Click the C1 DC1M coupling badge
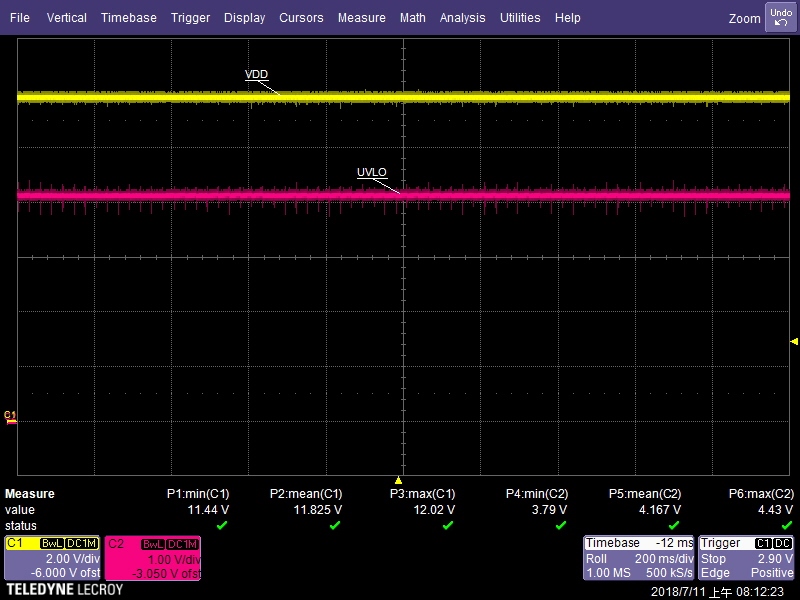 pos(82,544)
